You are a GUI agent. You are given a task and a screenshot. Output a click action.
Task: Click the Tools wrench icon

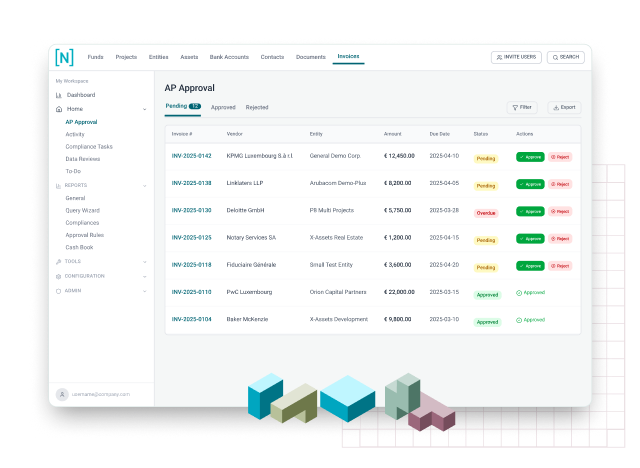point(58,262)
